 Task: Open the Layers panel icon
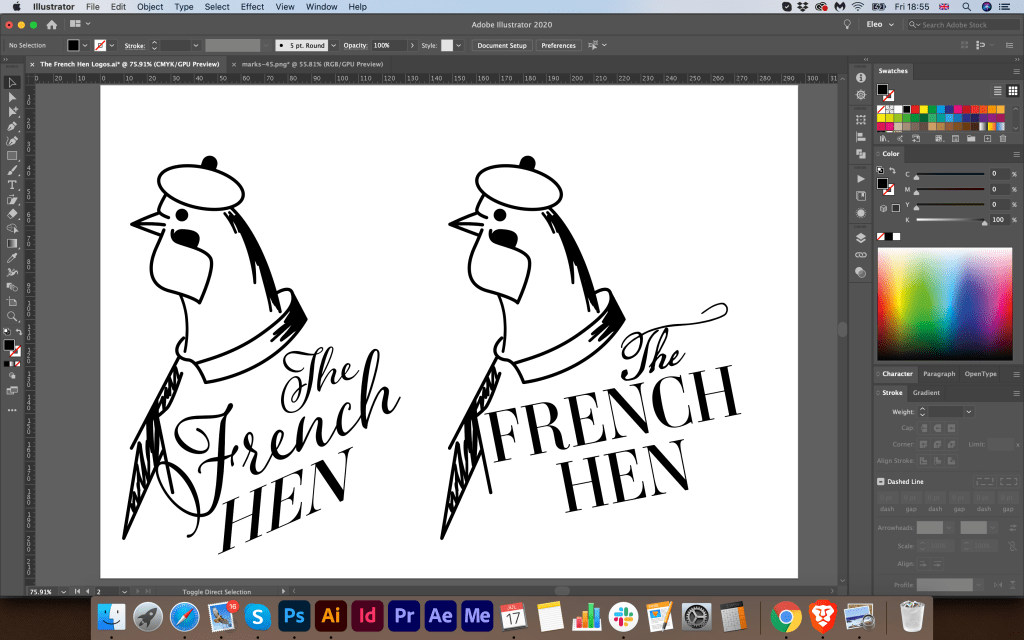click(x=860, y=238)
